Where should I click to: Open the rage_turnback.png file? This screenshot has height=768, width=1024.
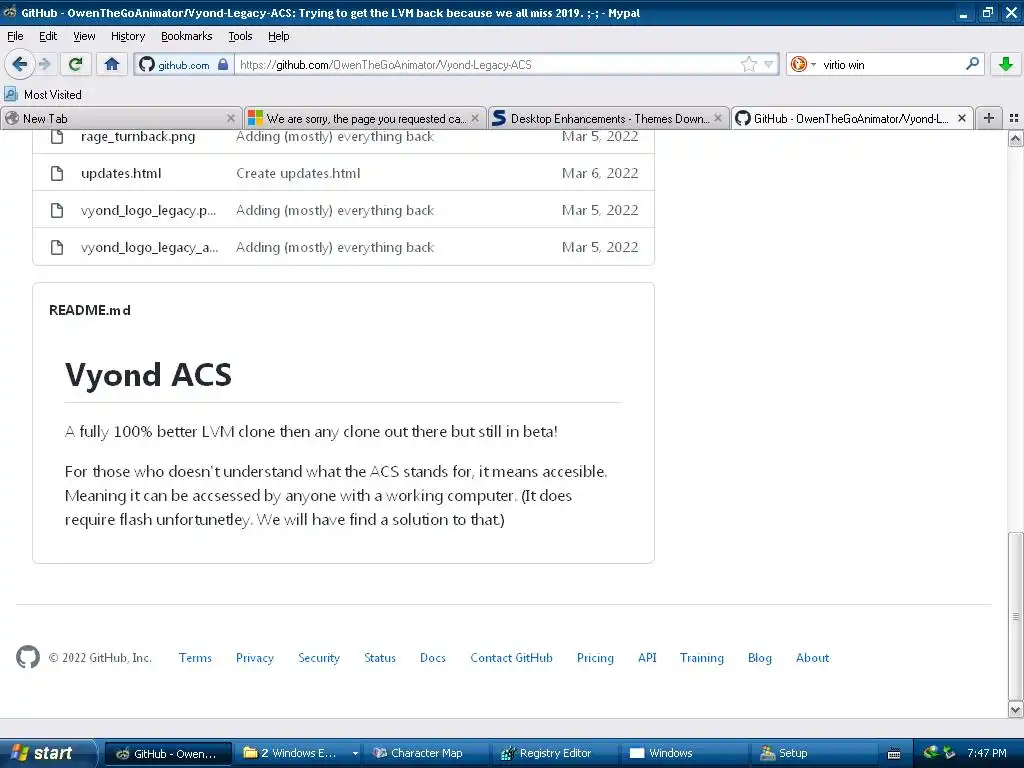coord(138,136)
